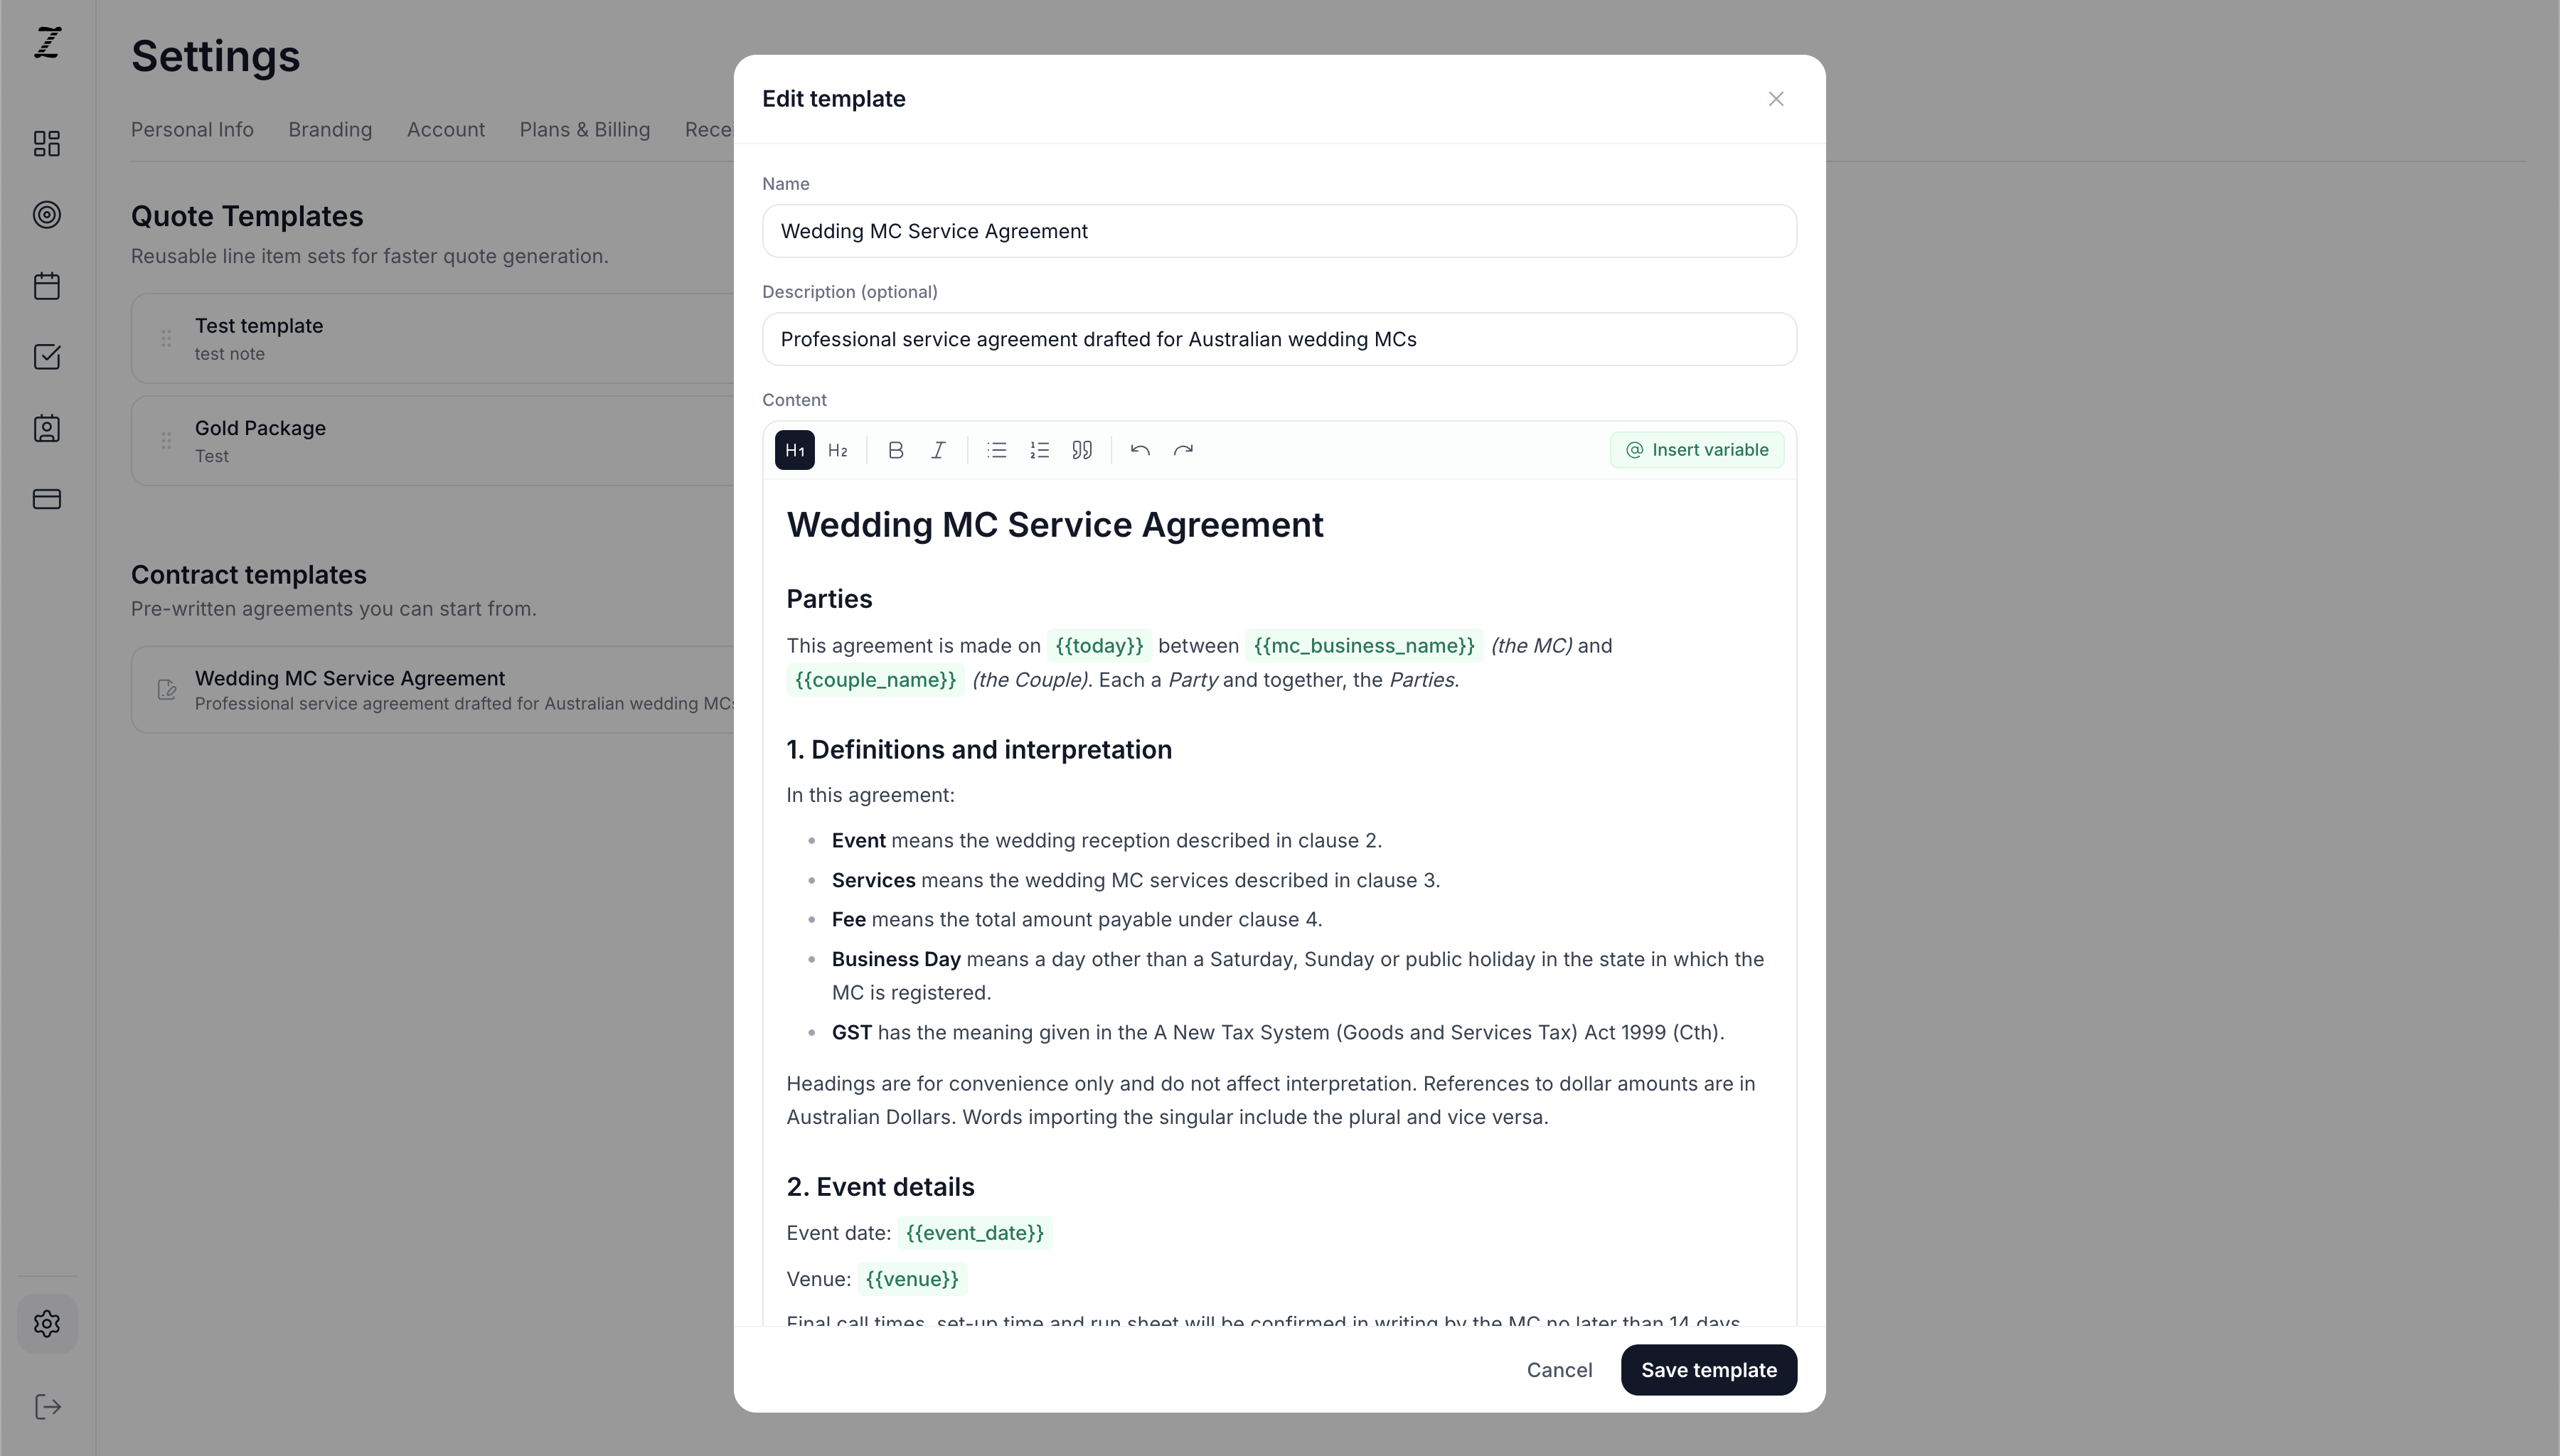
Task: Select the Gold Package quote template
Action: click(x=433, y=441)
